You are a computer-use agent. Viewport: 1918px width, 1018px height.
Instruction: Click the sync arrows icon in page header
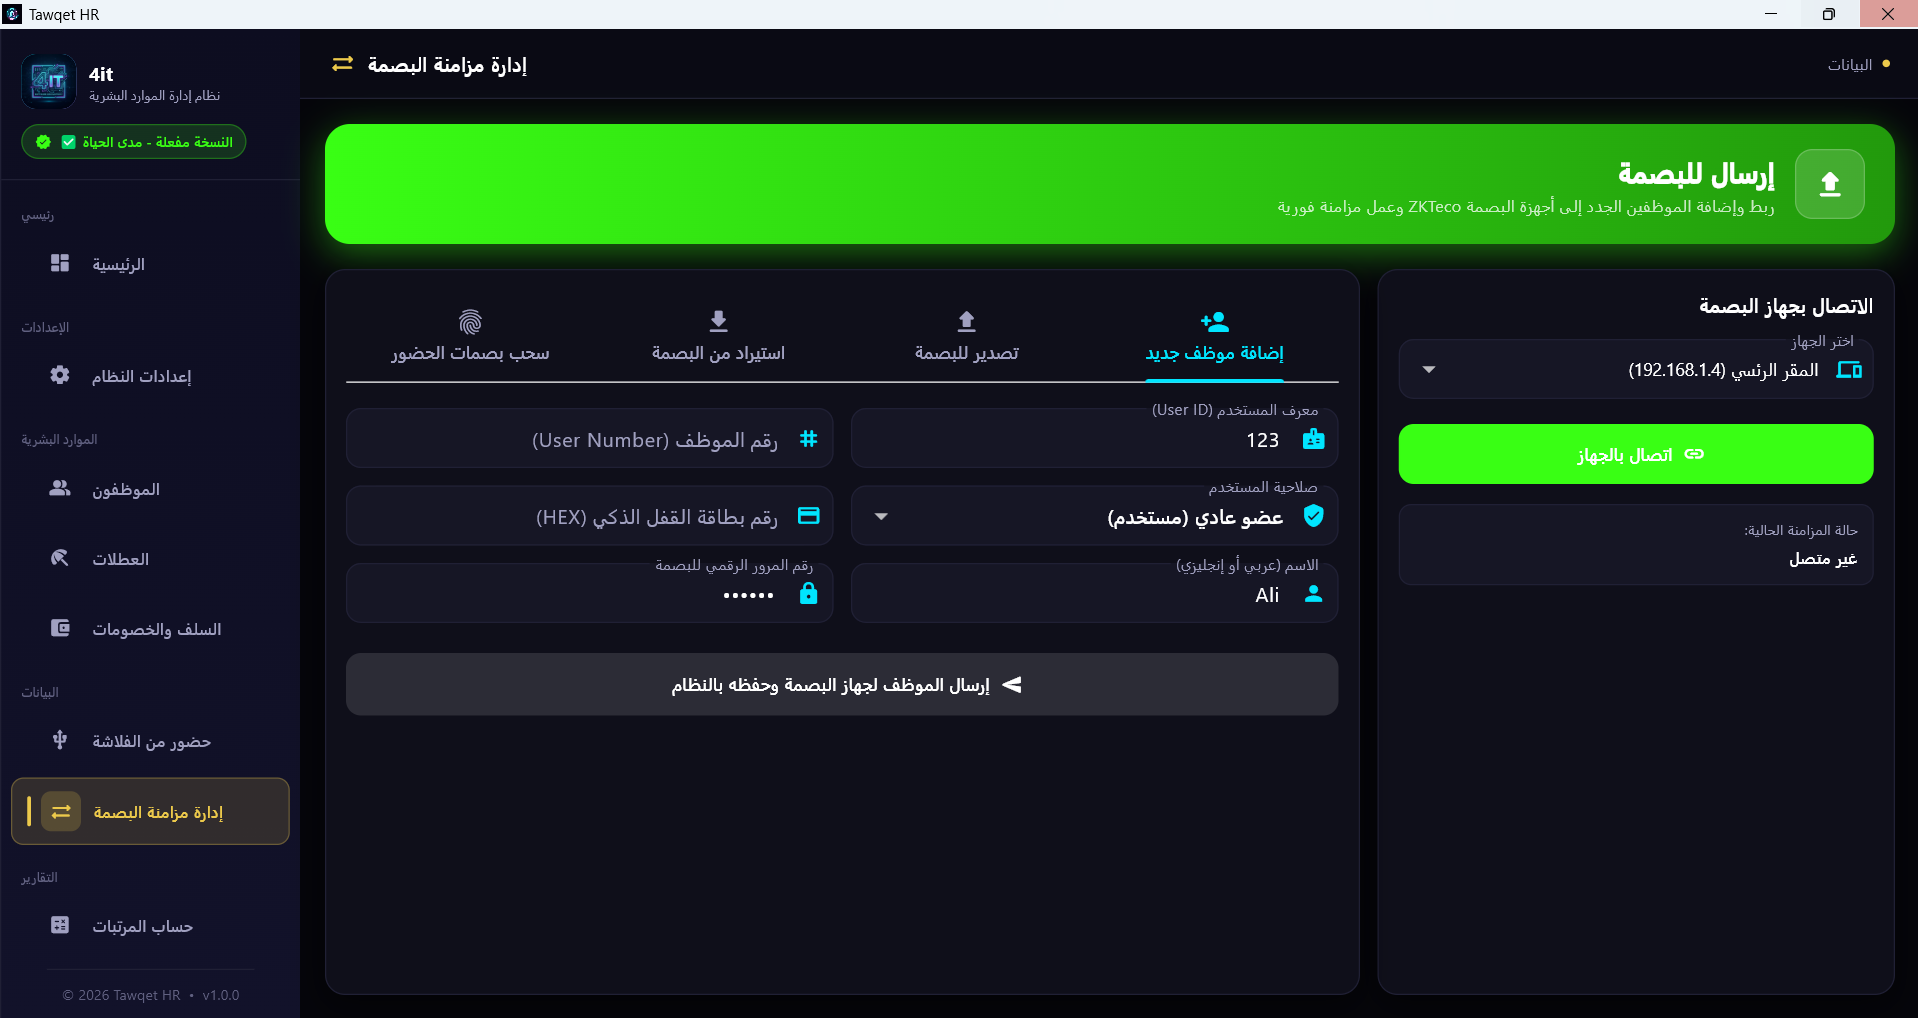coord(343,64)
